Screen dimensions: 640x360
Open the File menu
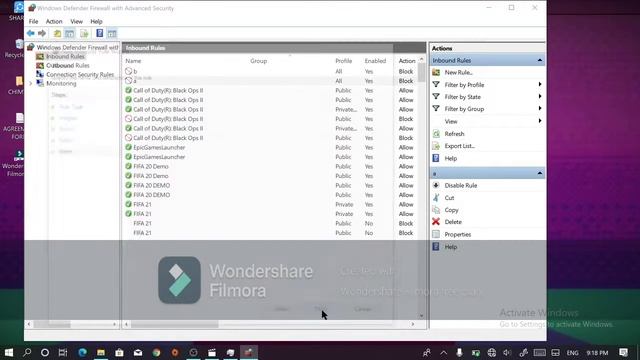(33, 21)
